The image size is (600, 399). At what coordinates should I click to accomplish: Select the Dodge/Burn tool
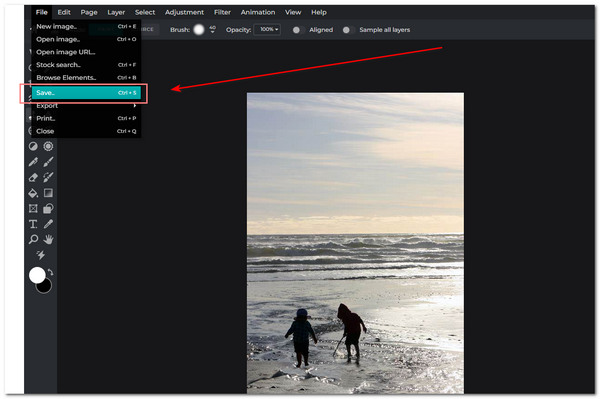(33, 146)
